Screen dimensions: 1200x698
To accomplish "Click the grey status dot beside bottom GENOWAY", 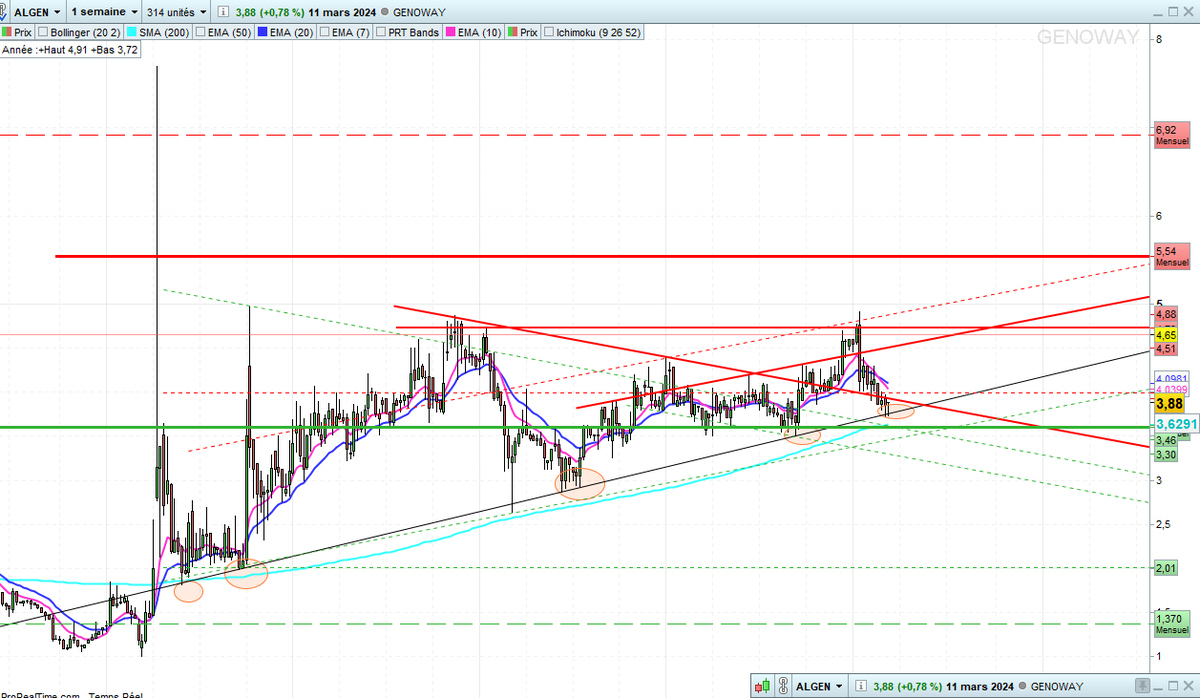I will pyautogui.click(x=1023, y=686).
